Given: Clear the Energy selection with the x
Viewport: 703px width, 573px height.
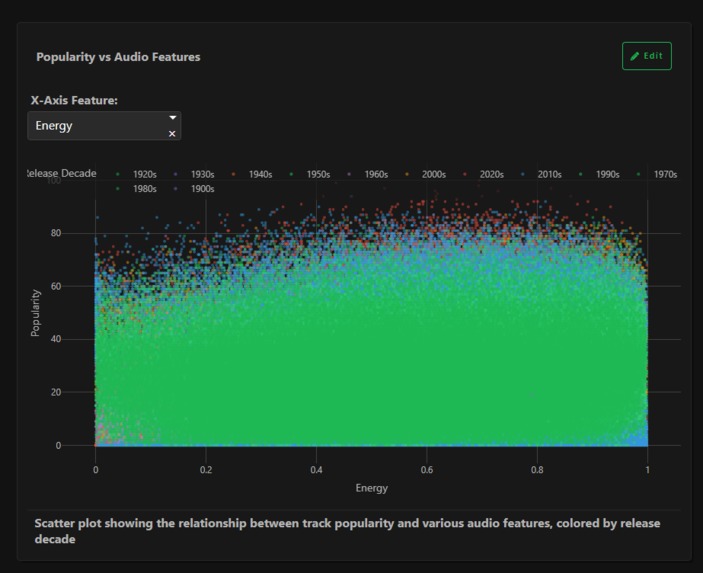Looking at the screenshot, I should pyautogui.click(x=172, y=134).
